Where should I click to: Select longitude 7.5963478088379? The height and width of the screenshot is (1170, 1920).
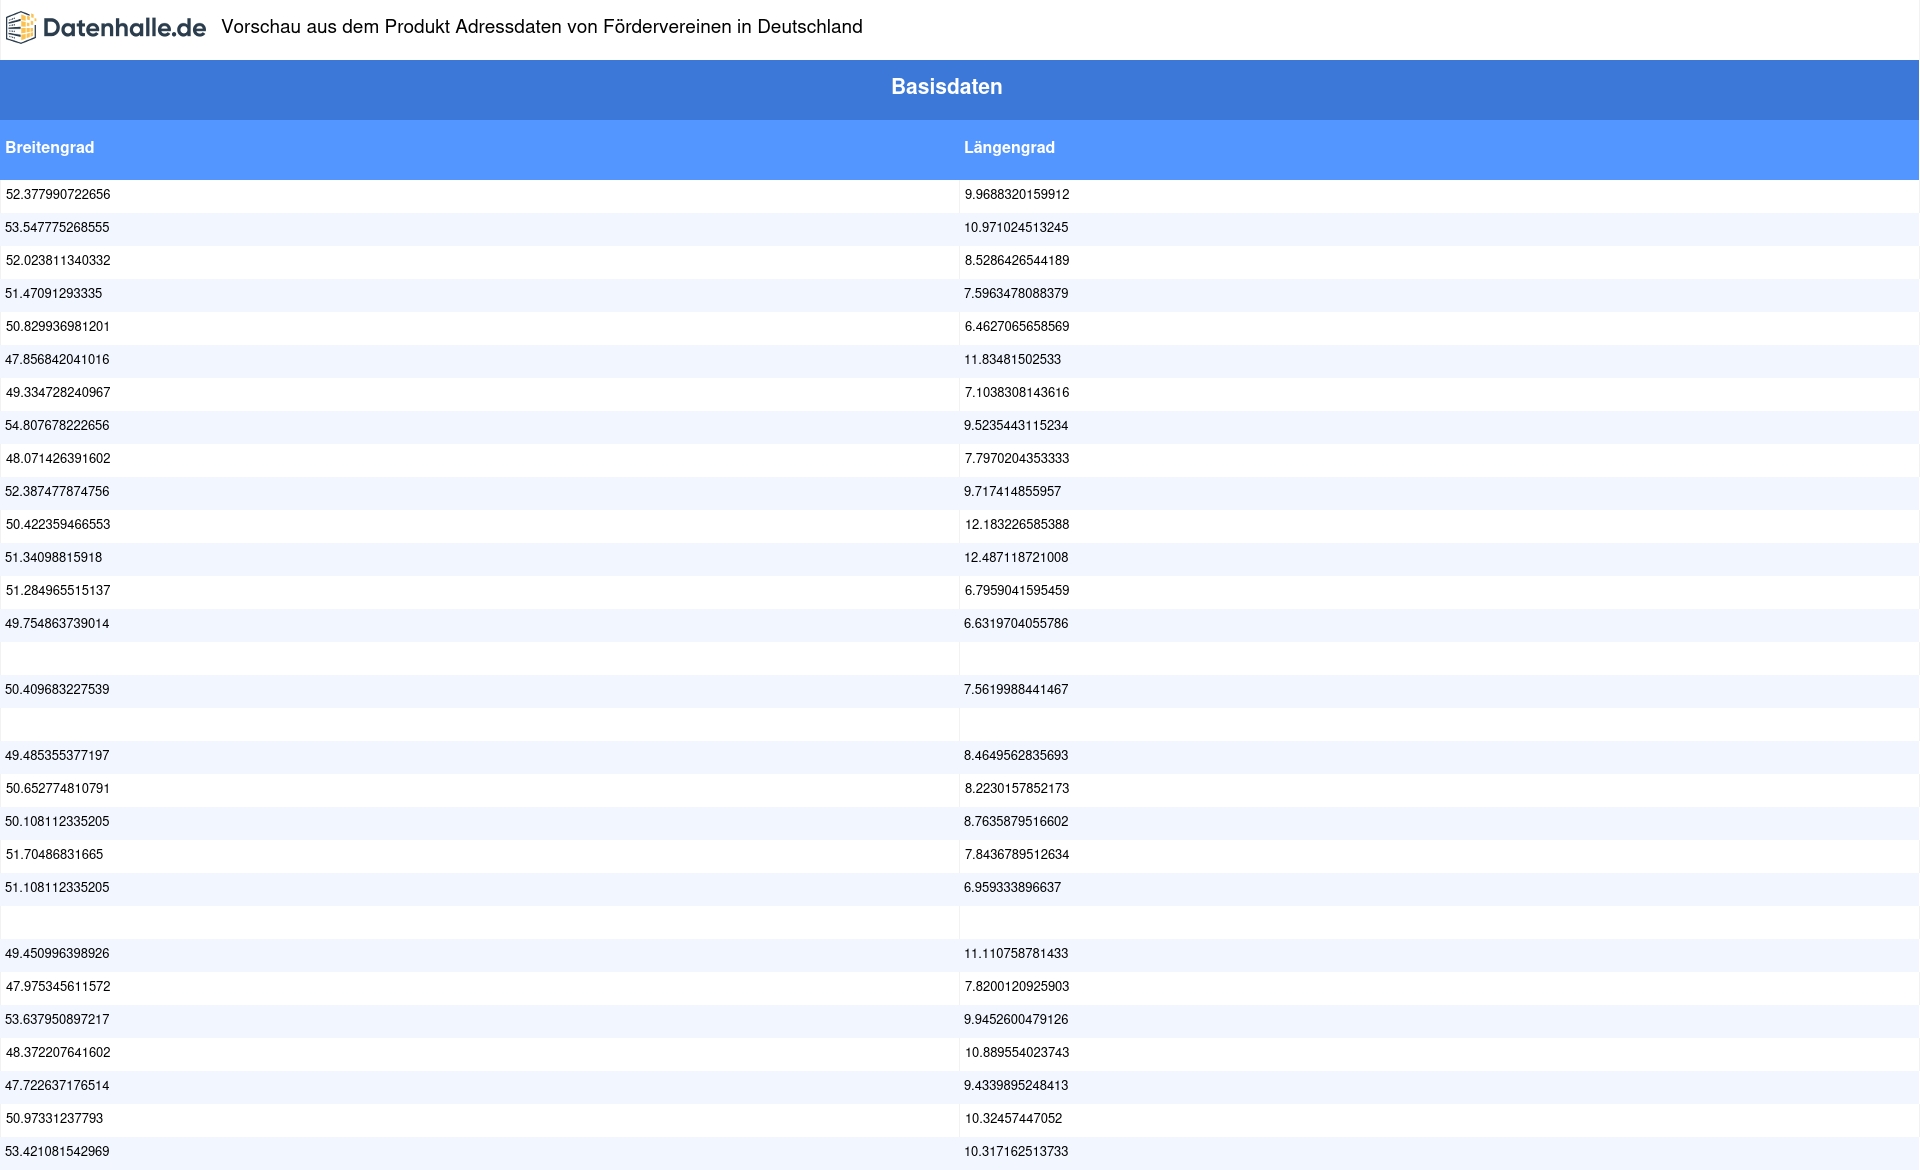pos(1016,294)
